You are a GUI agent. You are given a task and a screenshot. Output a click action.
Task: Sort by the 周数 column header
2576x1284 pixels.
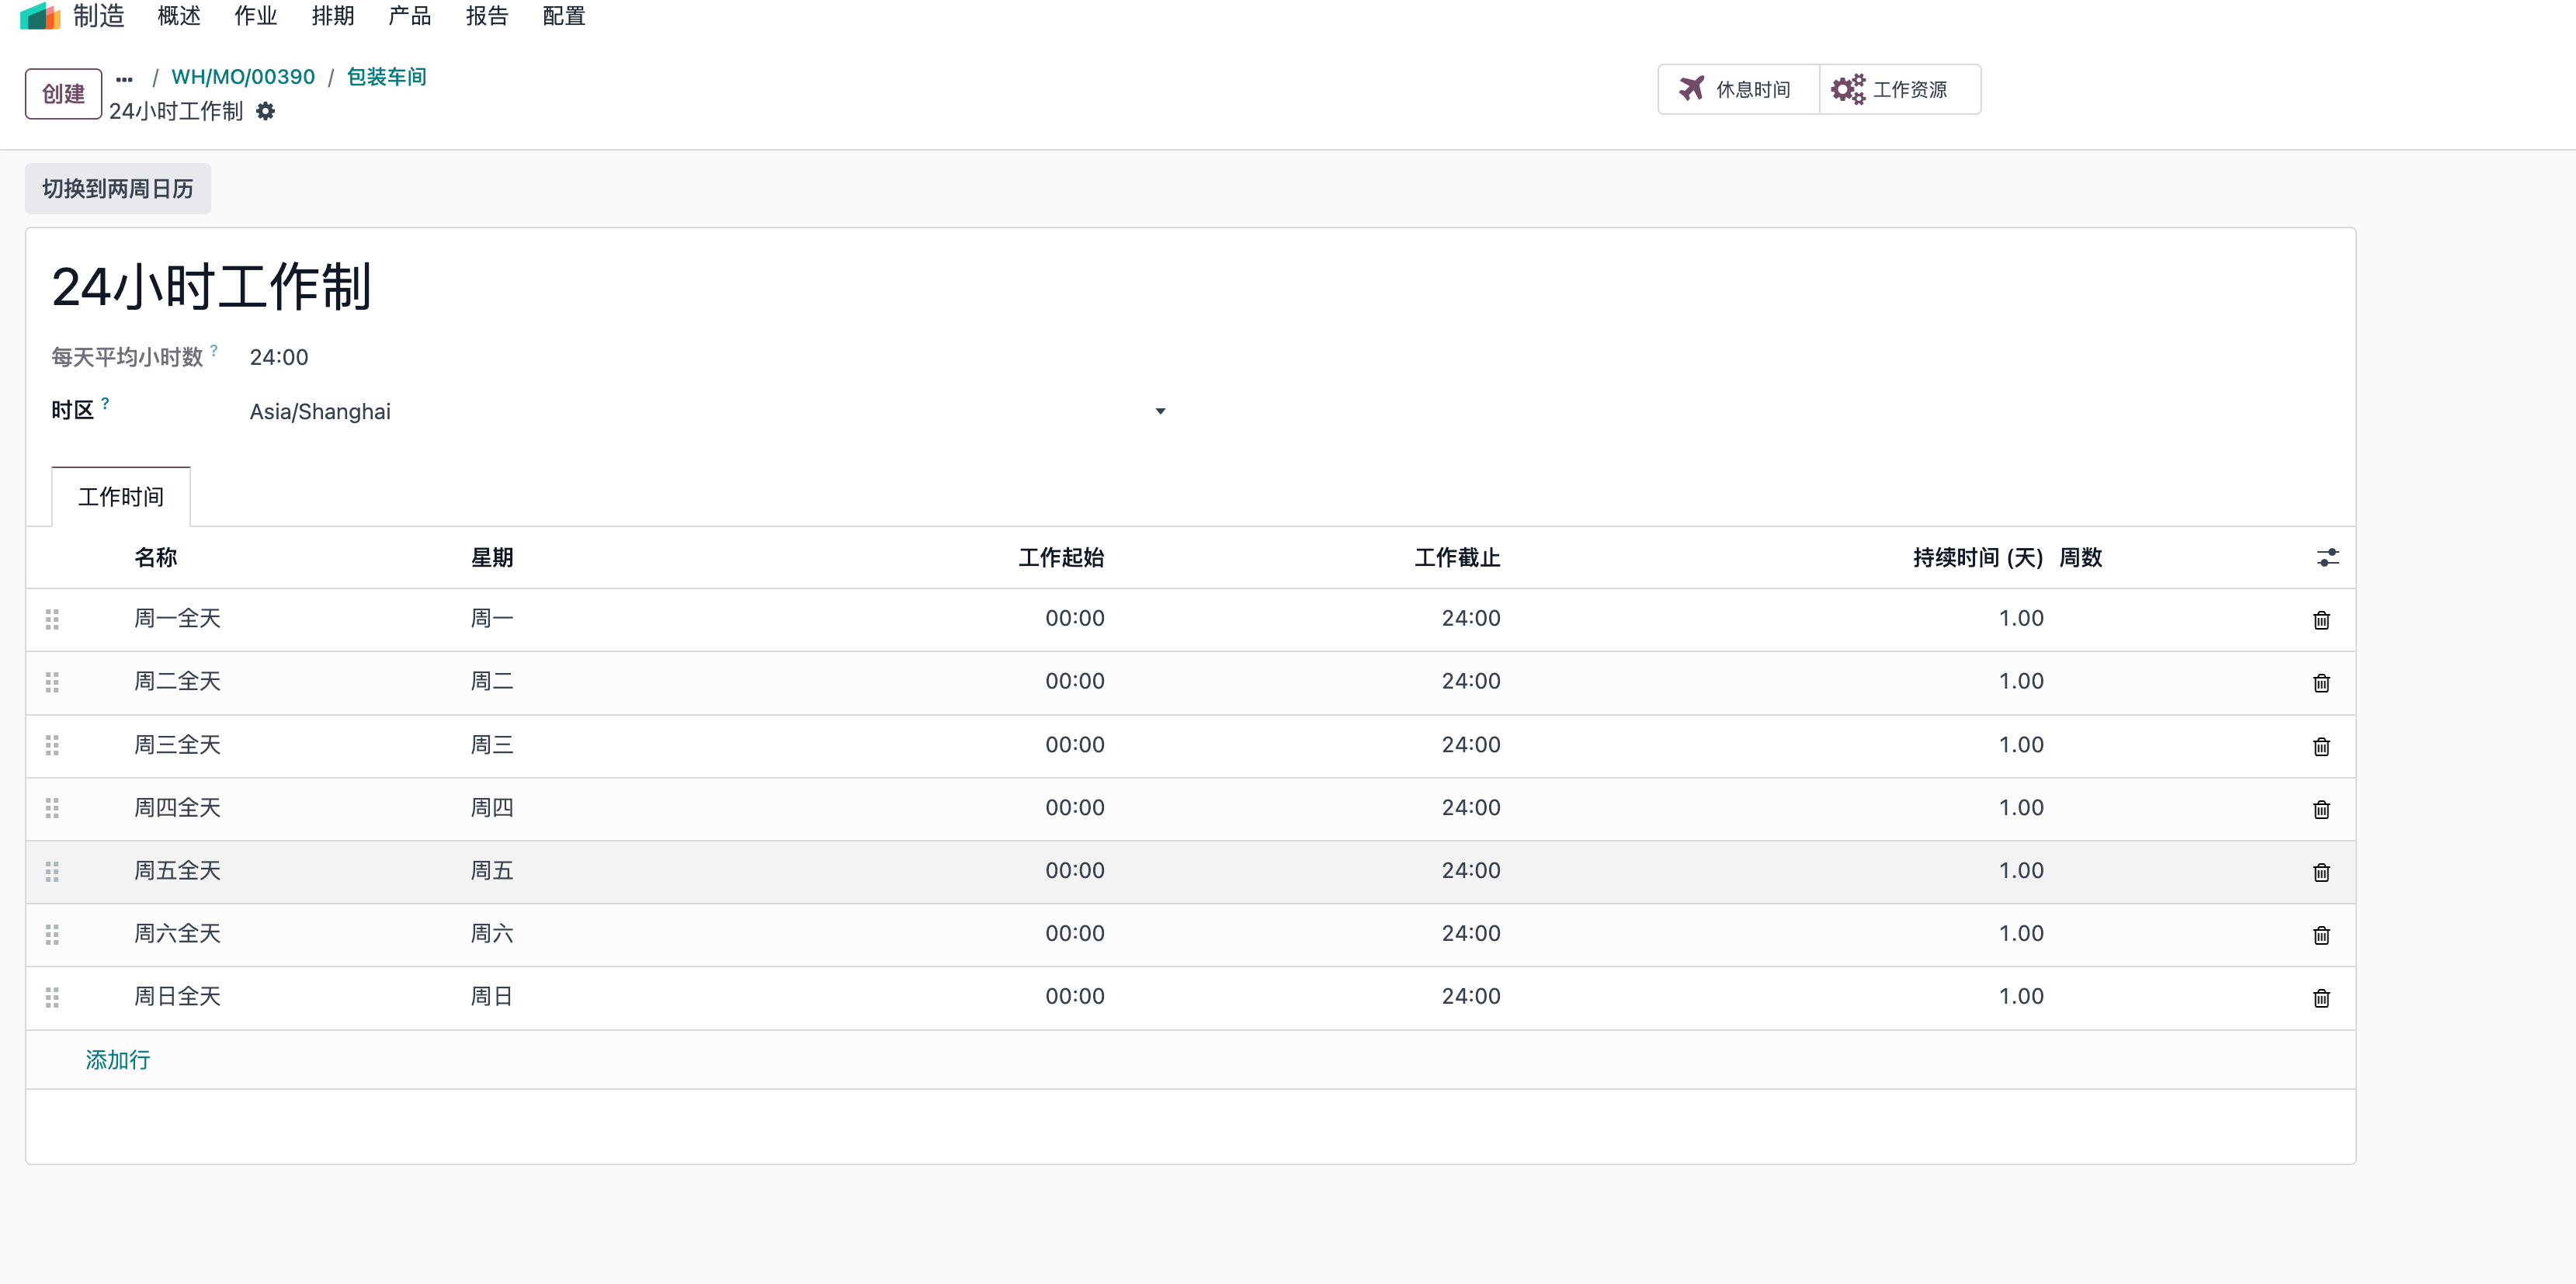pyautogui.click(x=2081, y=557)
